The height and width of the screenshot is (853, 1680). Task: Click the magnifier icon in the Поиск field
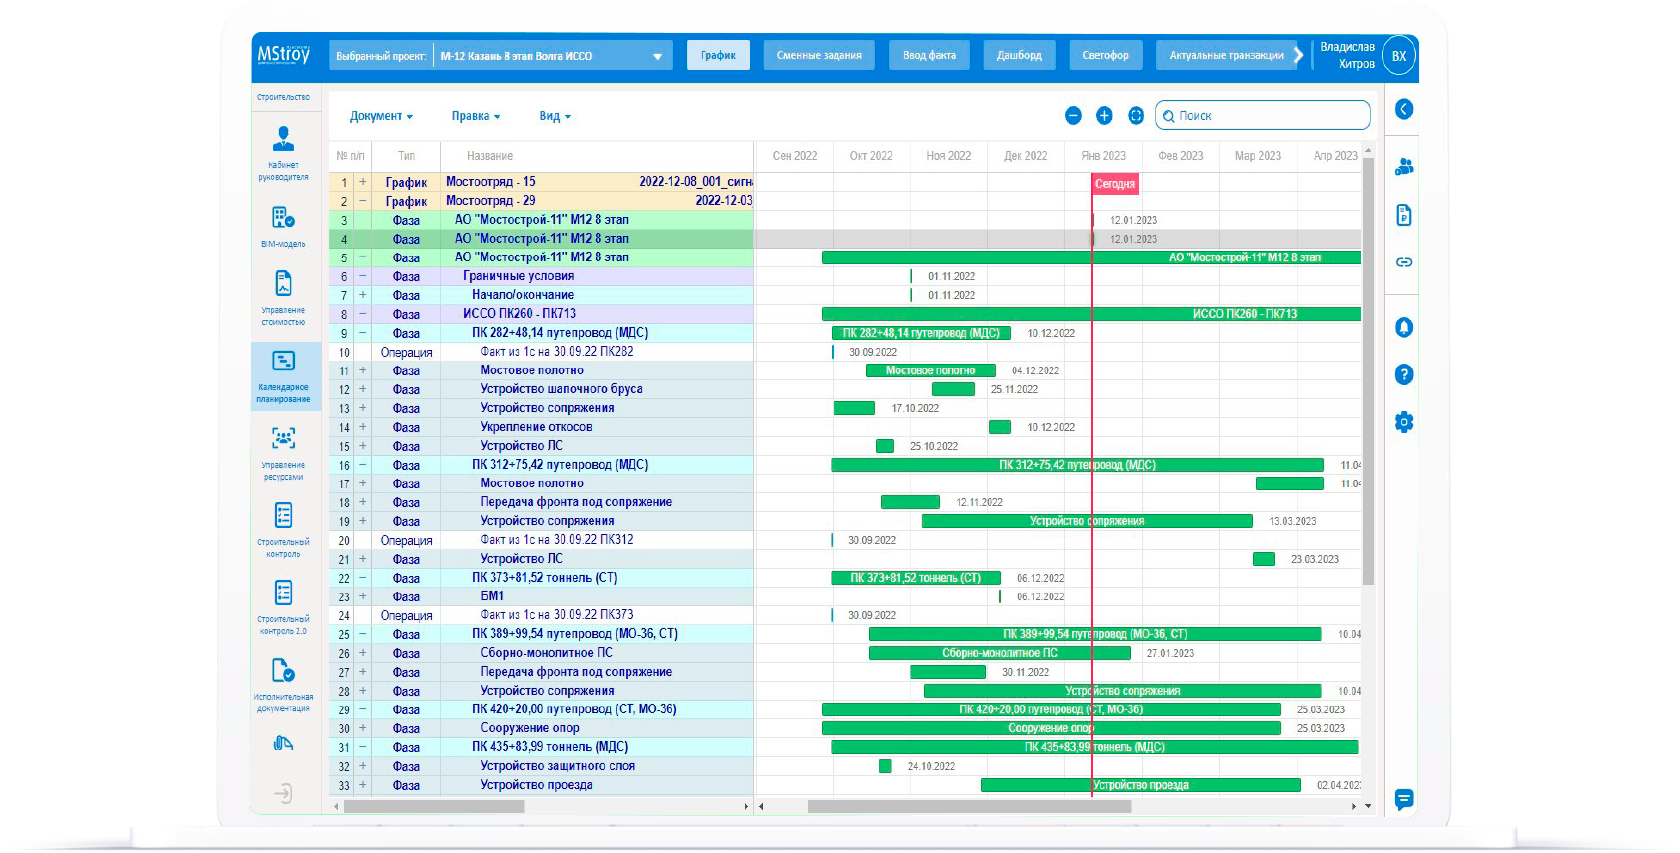click(x=1168, y=116)
